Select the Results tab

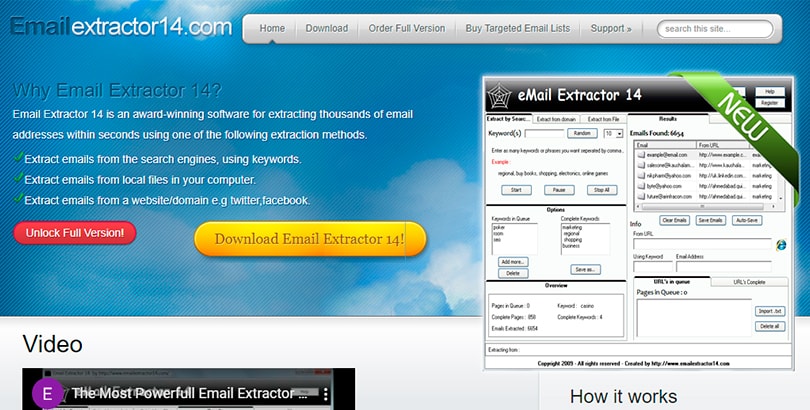coord(668,119)
